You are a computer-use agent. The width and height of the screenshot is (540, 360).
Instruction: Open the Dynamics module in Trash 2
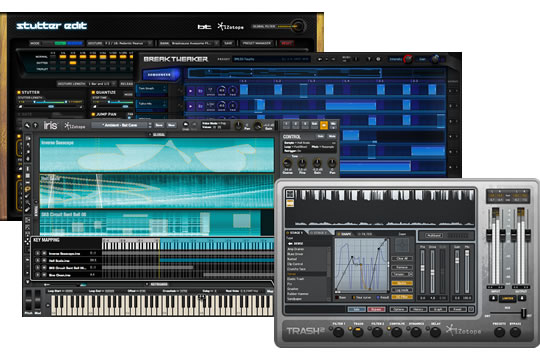point(416,332)
